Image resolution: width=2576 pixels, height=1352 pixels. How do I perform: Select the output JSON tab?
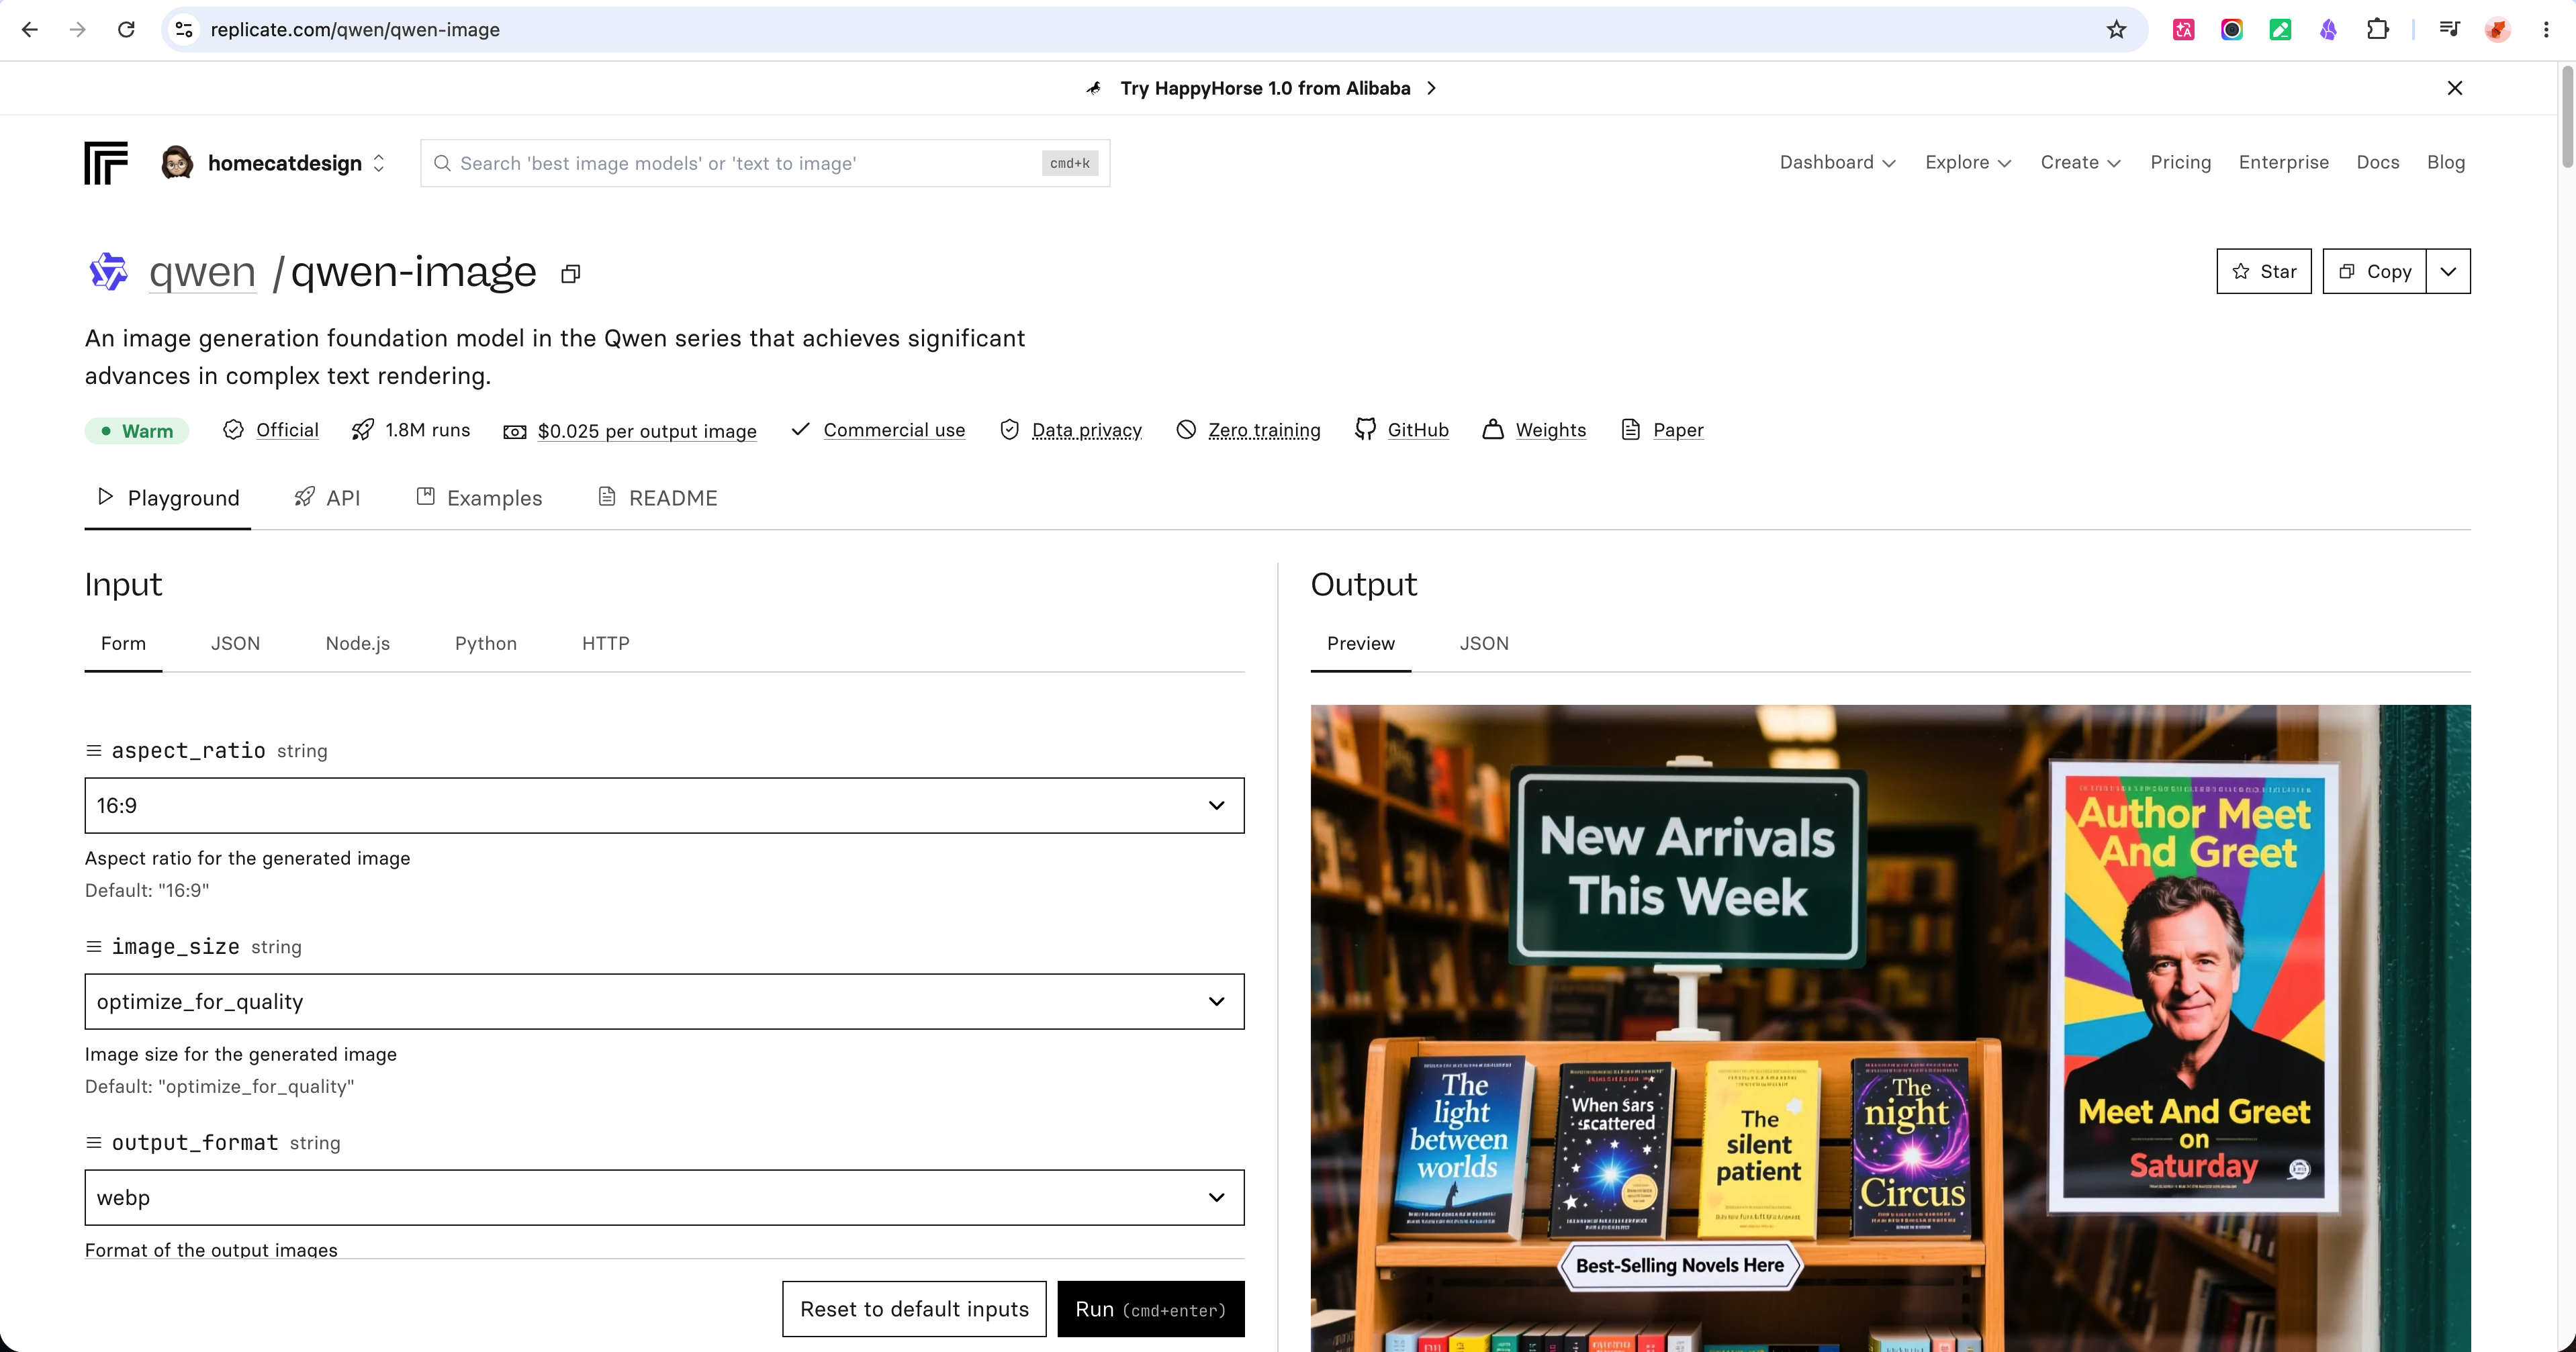1483,643
